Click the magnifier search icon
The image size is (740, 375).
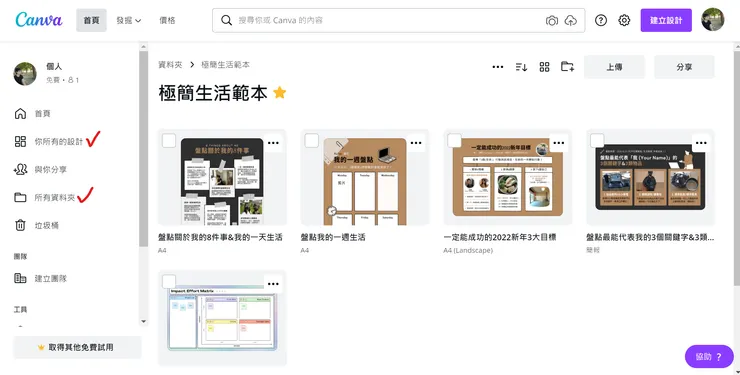[227, 20]
